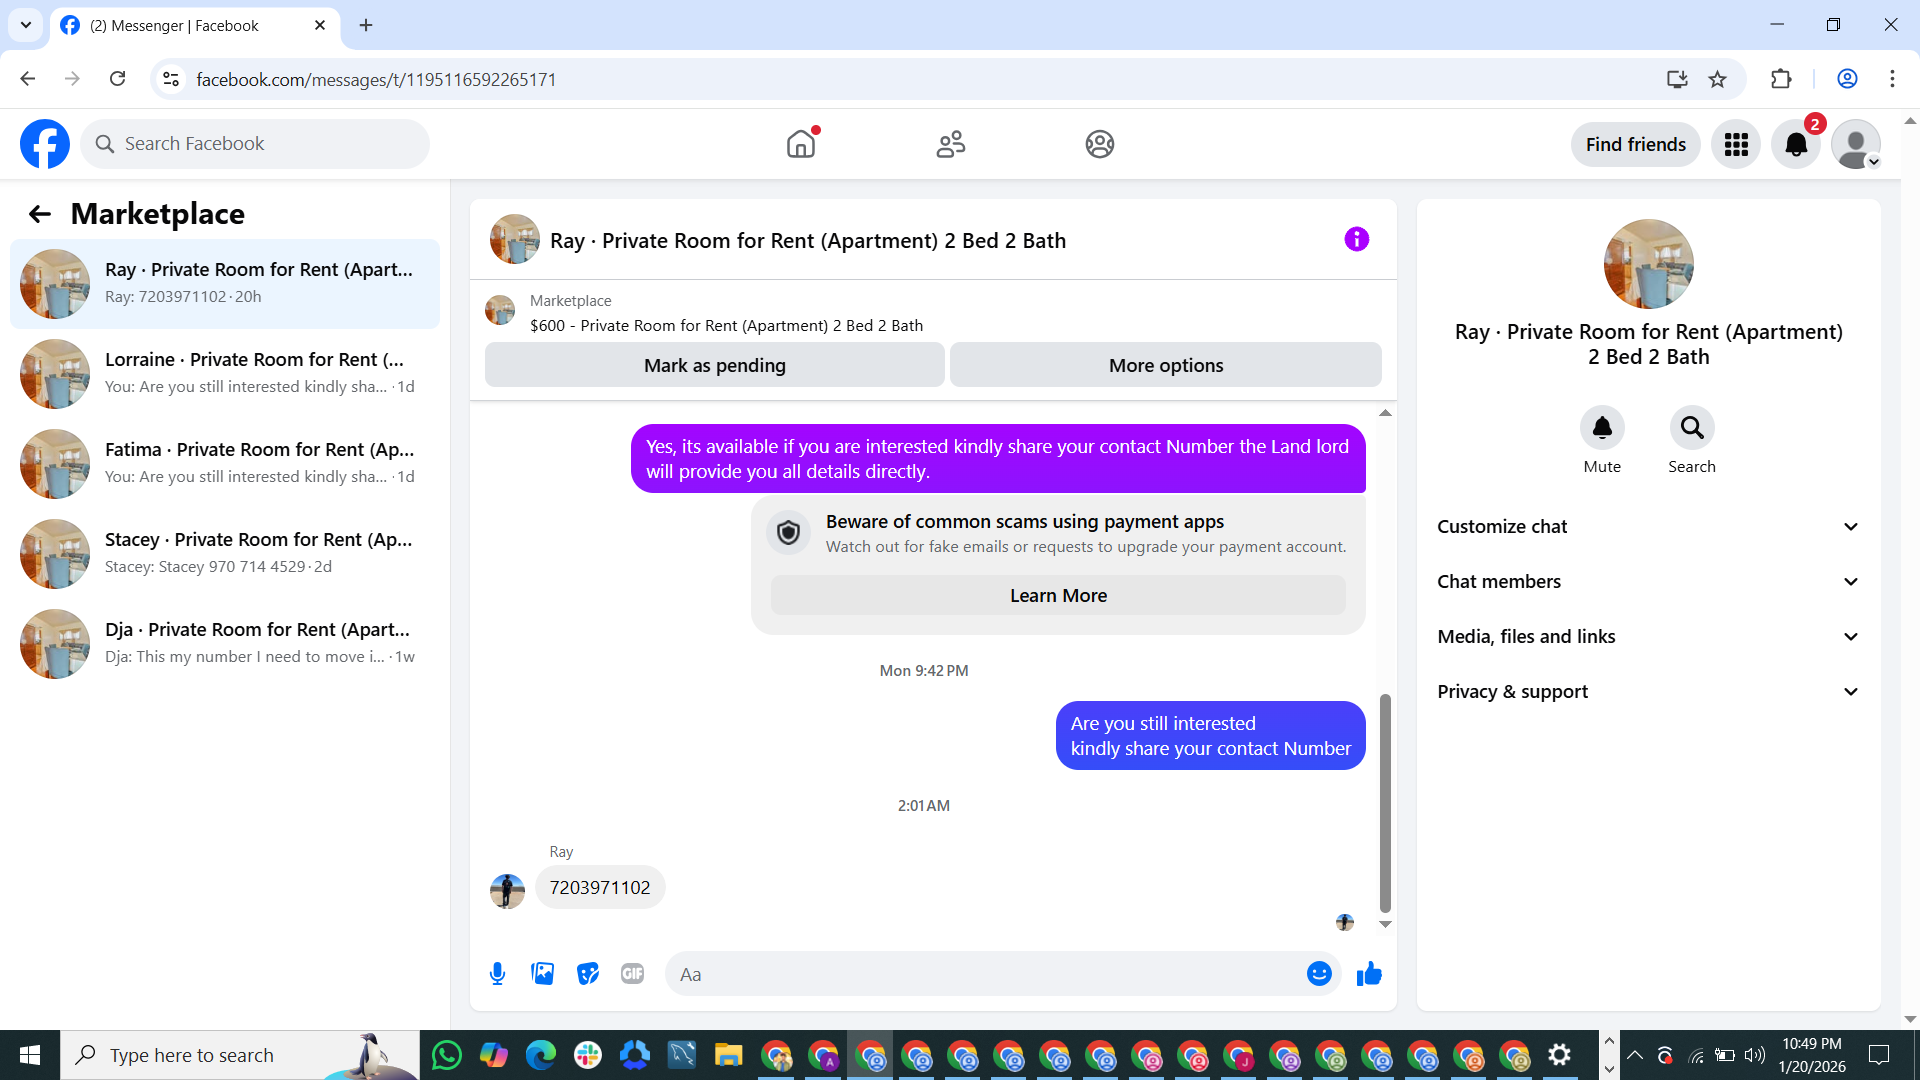This screenshot has height=1080, width=1920.
Task: Open conversation information purple icon
Action: coord(1356,239)
